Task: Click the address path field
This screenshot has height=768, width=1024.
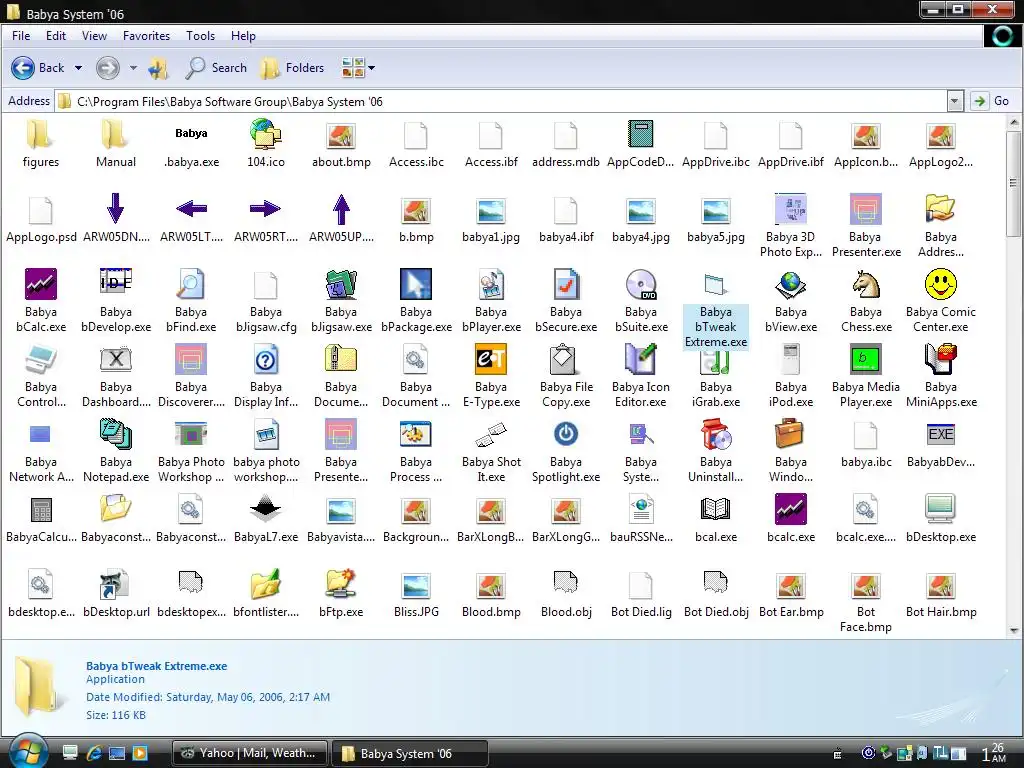Action: click(501, 101)
